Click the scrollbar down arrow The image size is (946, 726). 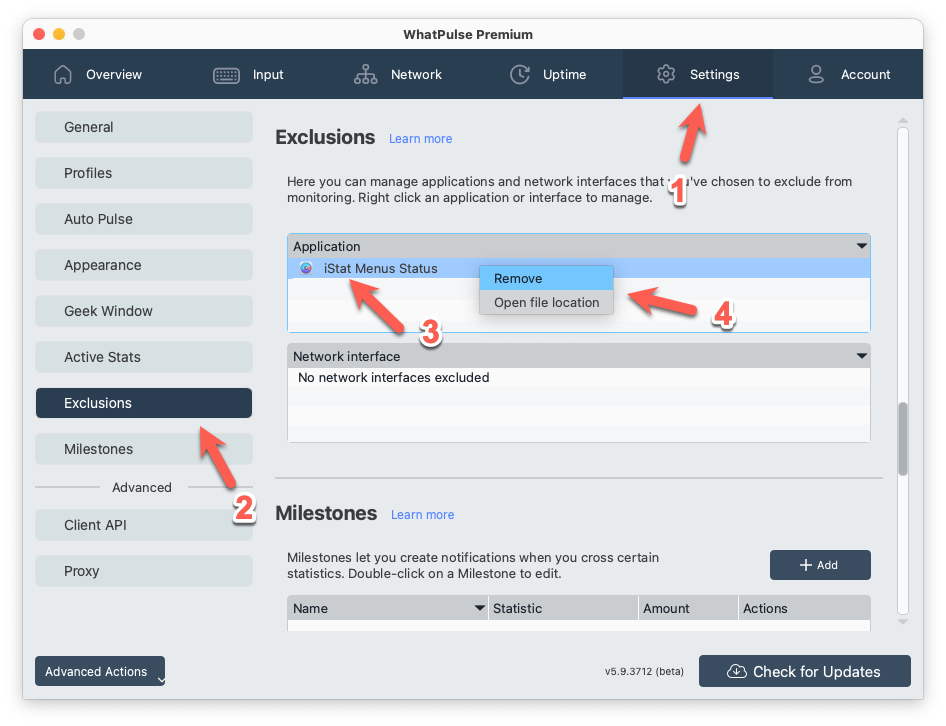point(903,622)
